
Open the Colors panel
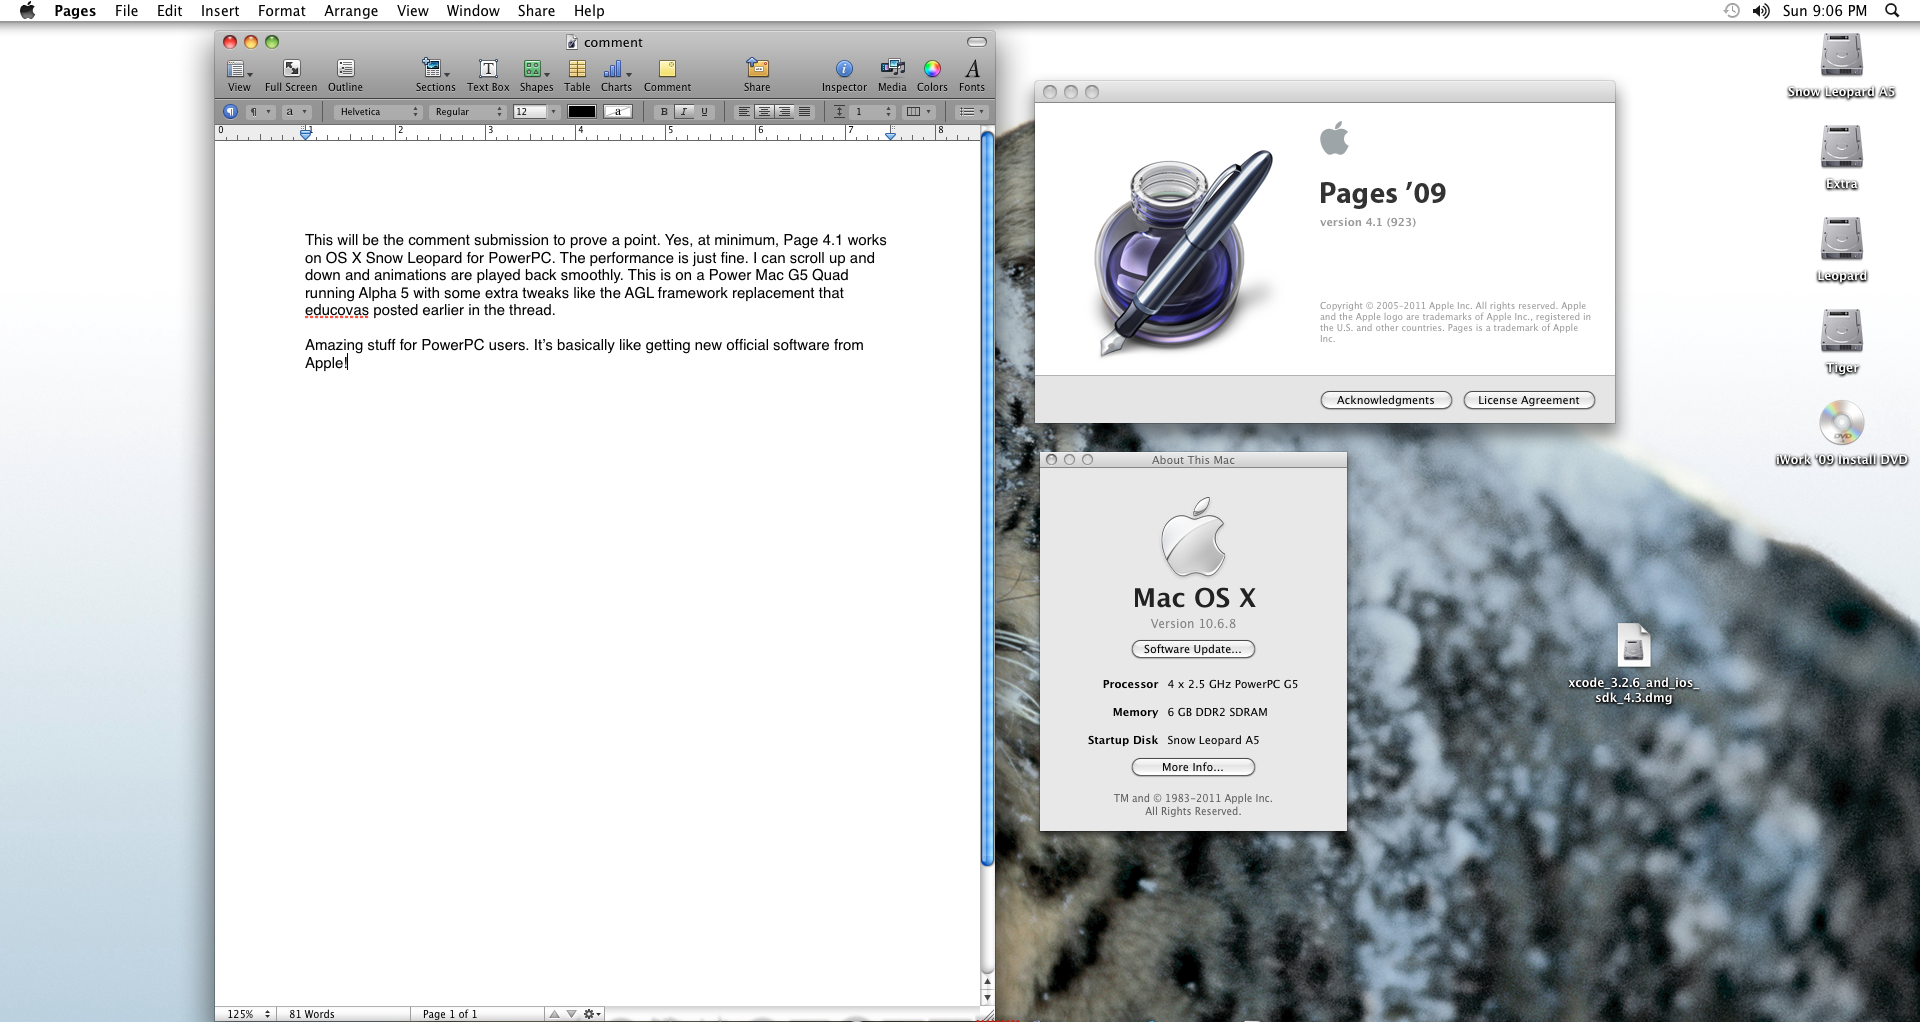point(932,75)
